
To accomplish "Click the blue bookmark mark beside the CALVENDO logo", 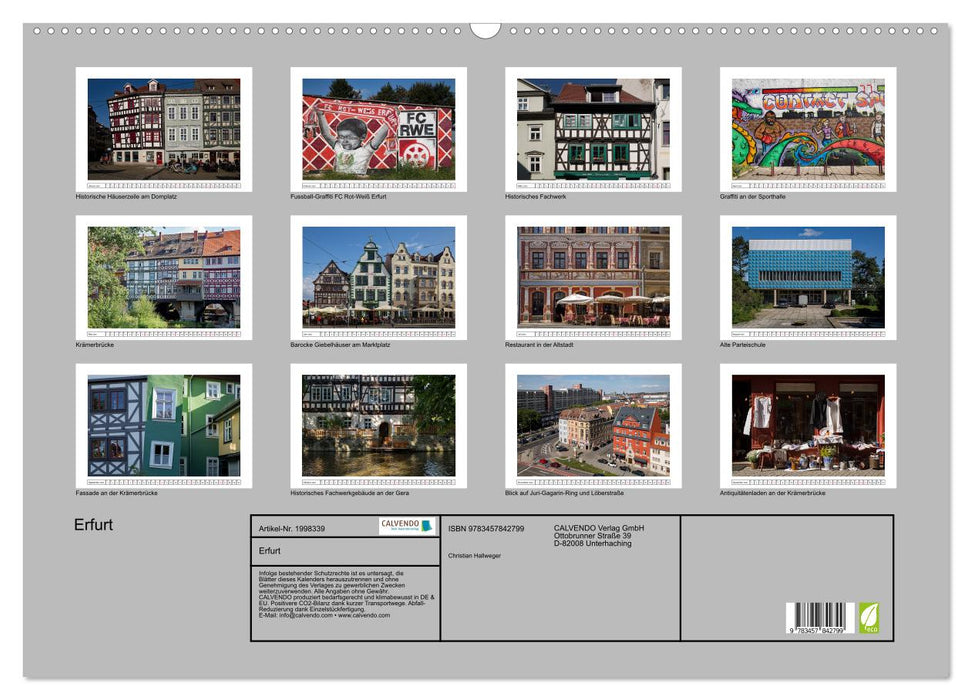I will pyautogui.click(x=428, y=527).
